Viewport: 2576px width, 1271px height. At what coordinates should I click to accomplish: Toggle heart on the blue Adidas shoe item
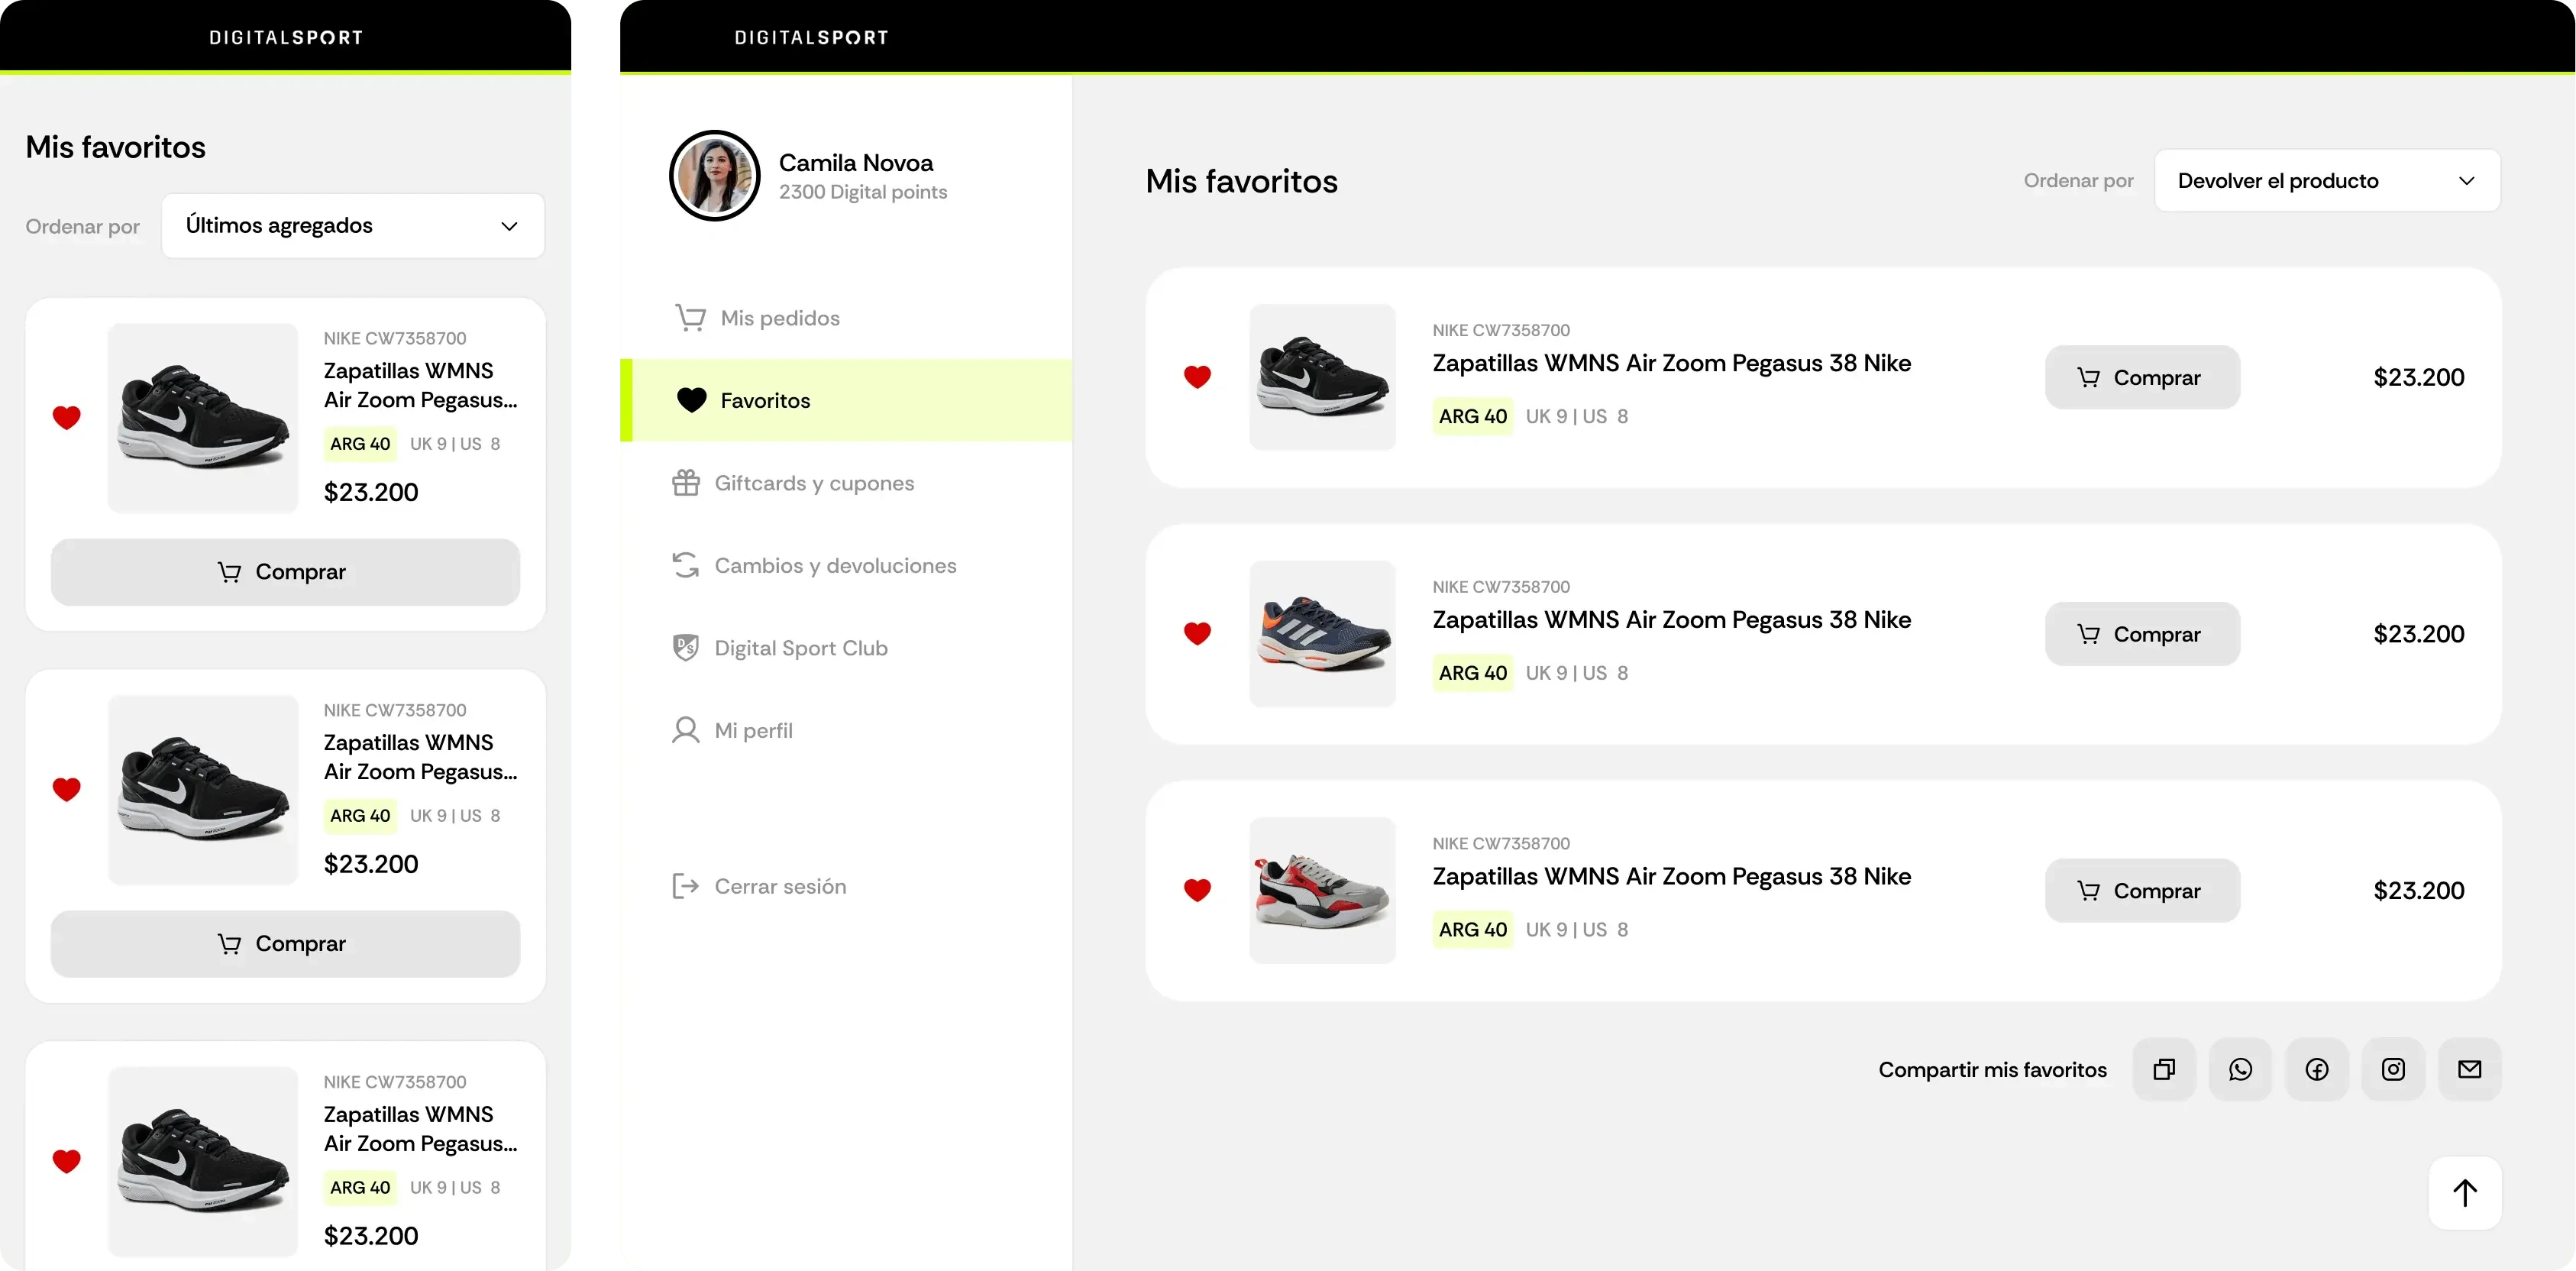point(1197,633)
